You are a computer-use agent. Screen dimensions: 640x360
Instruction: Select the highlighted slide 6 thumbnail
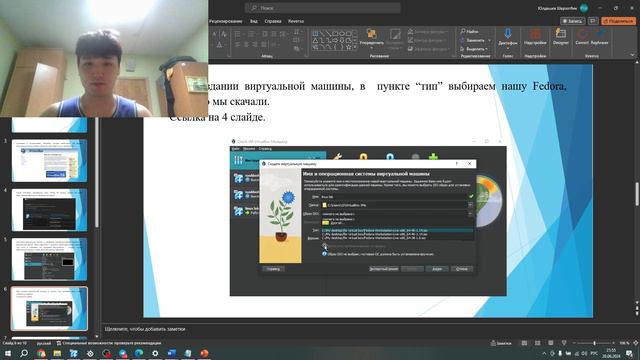49,309
